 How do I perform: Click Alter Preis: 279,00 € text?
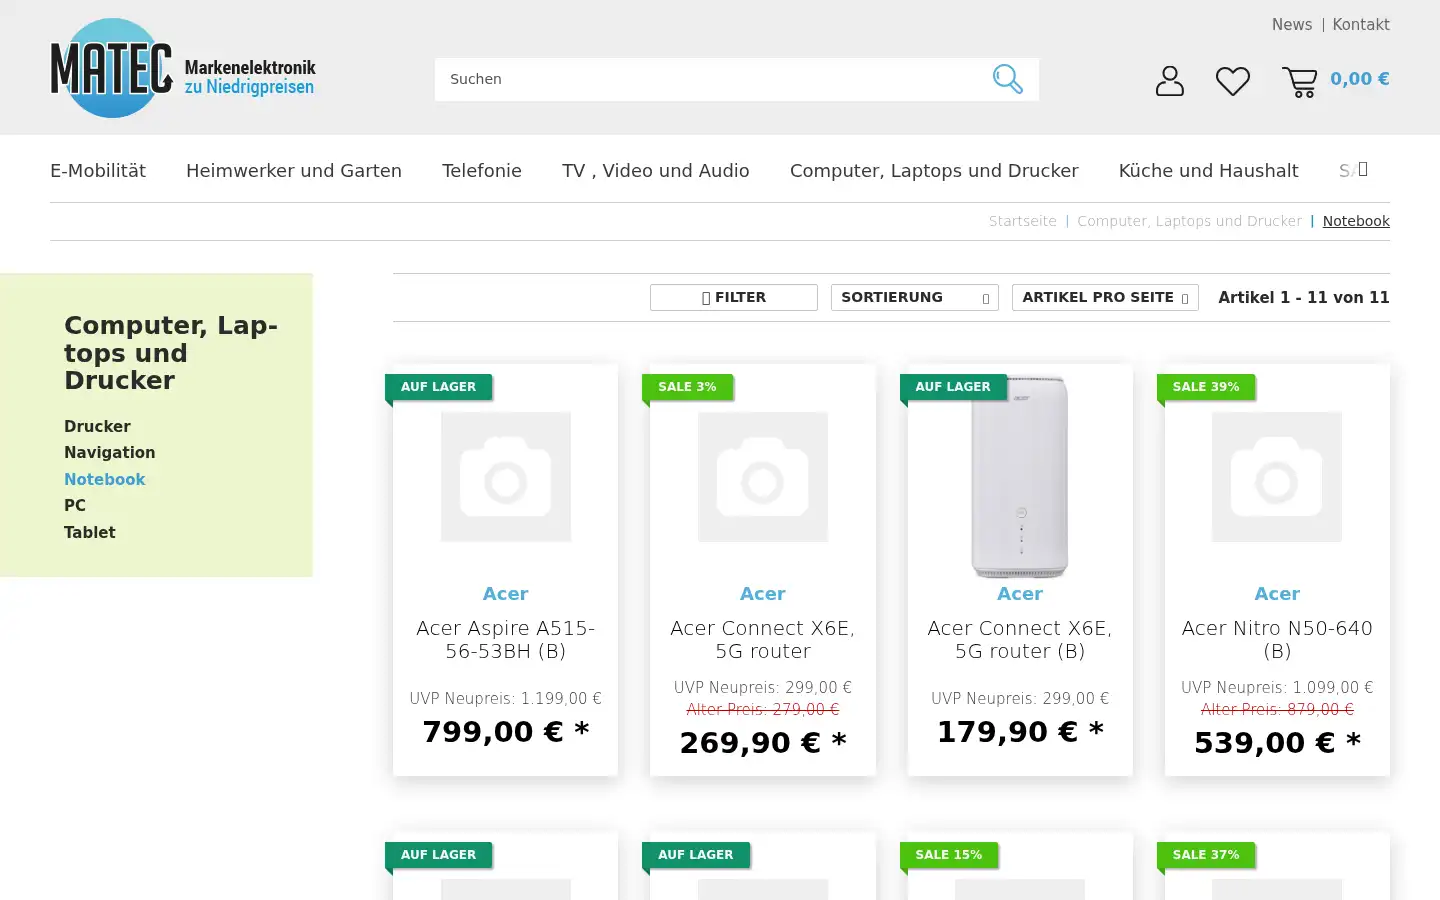pos(763,709)
